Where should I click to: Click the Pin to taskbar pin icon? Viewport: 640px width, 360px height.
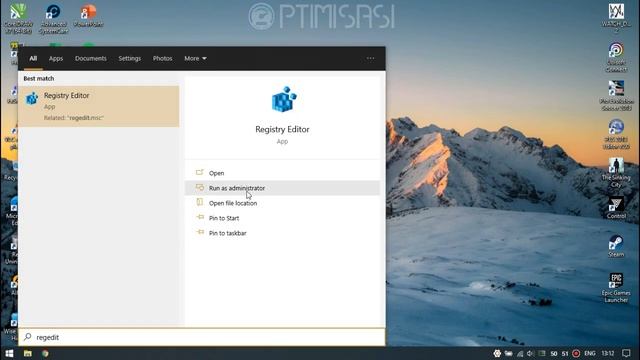pyautogui.click(x=200, y=232)
